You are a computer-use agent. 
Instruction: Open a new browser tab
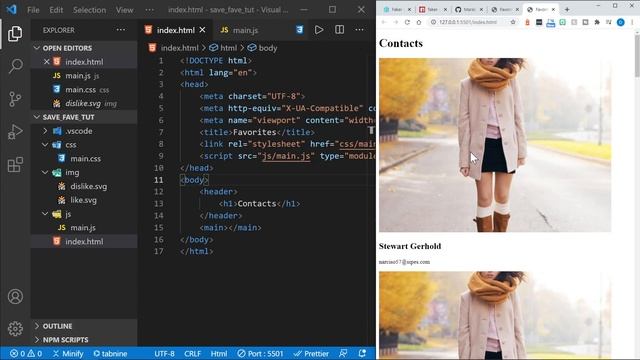567,9
